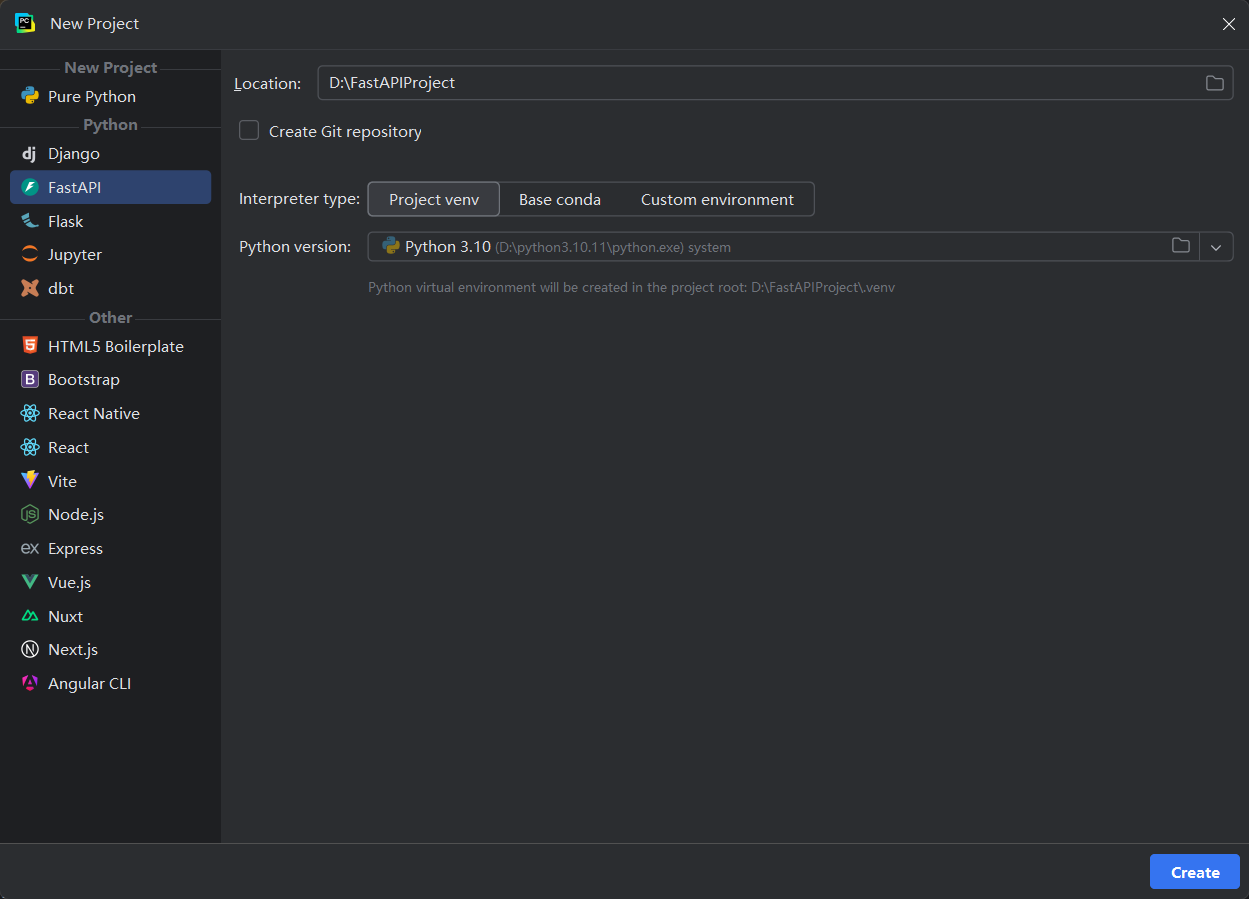1249x899 pixels.
Task: Click the Nuxt mountain icon
Action: [x=29, y=616]
